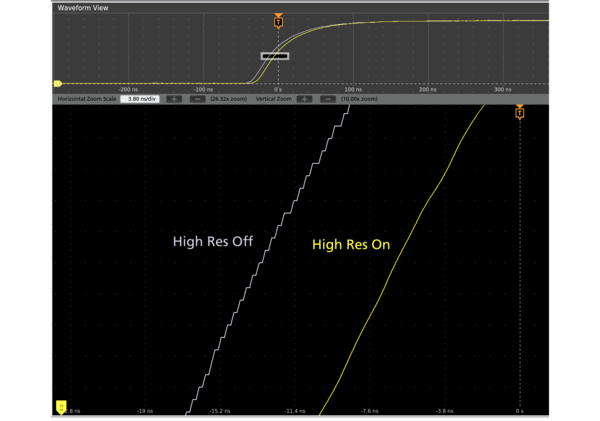
Task: Click the High Res Off label
Action: (214, 240)
